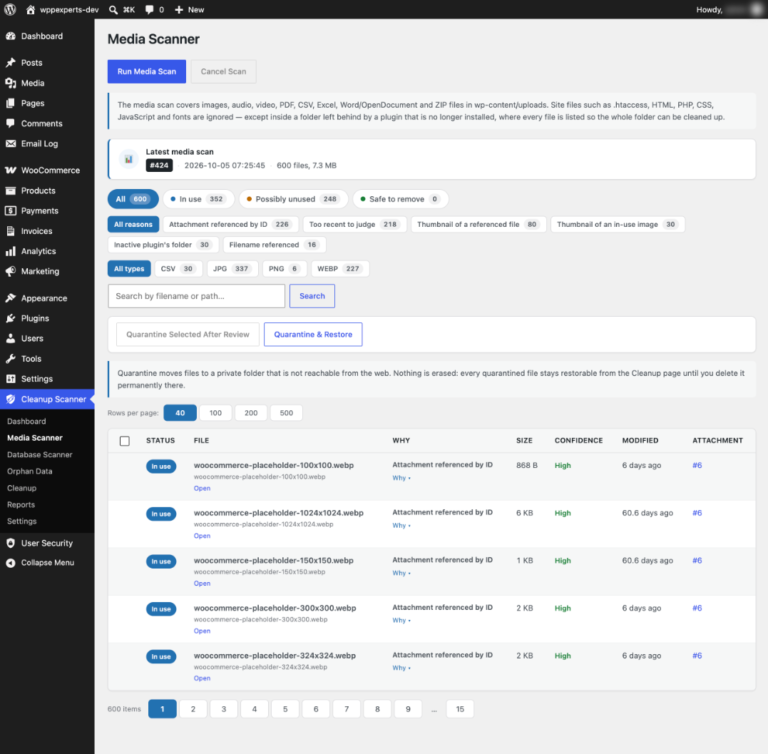Click the Settings icon in main sidebar
Image resolution: width=768 pixels, height=754 pixels.
click(11, 379)
